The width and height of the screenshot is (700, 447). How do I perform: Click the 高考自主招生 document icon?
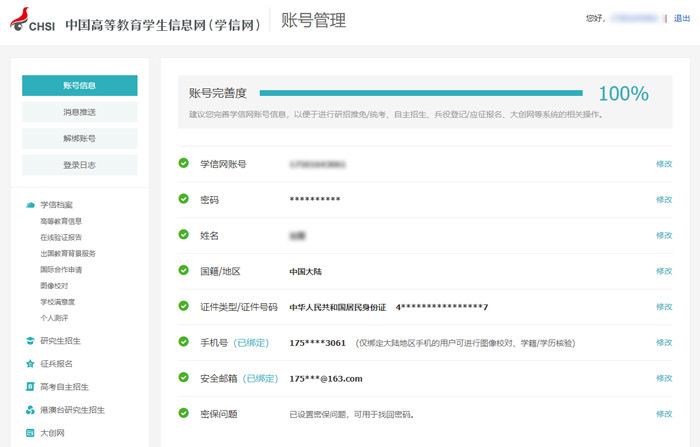click(30, 387)
